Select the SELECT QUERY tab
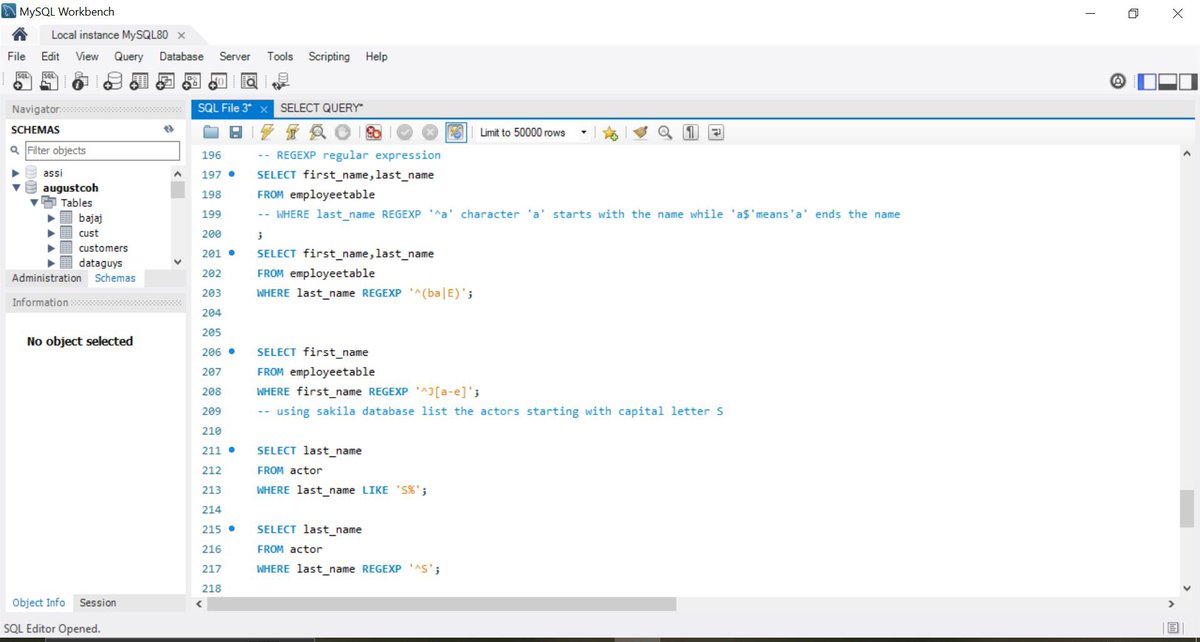 click(321, 107)
